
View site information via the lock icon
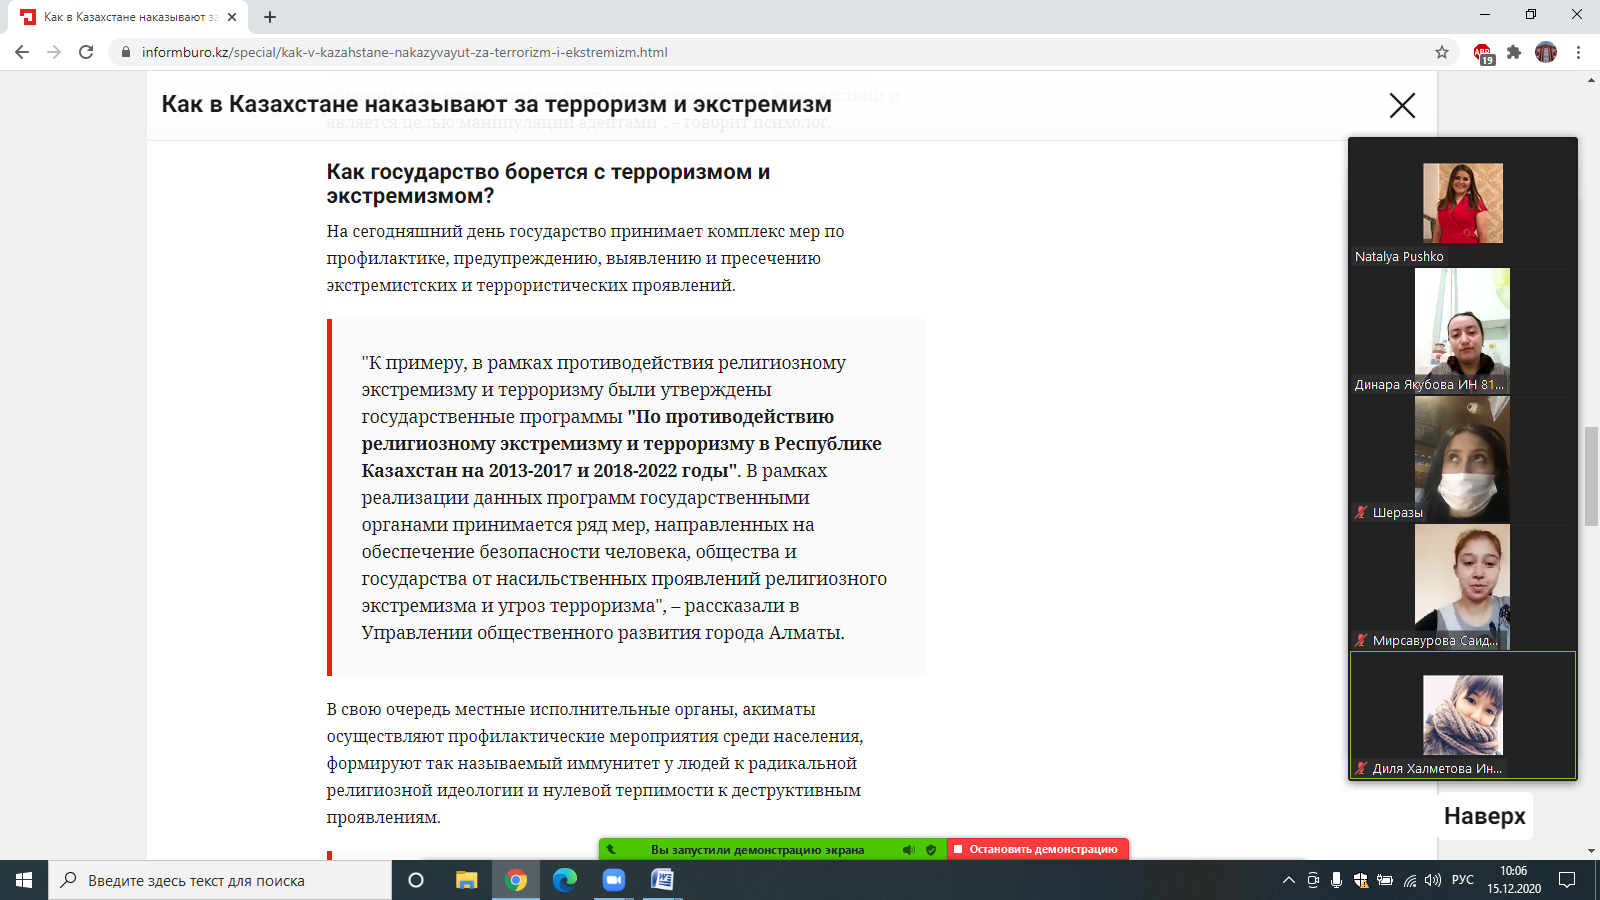tap(125, 52)
